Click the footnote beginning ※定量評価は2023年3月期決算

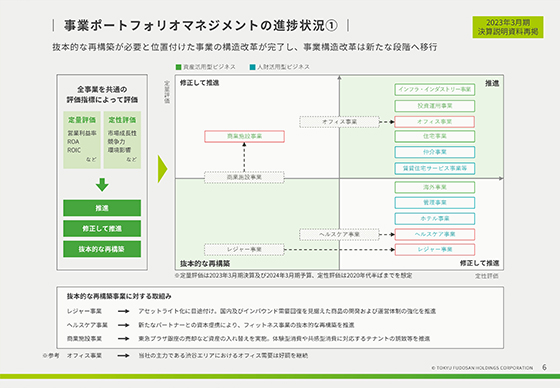[293, 275]
